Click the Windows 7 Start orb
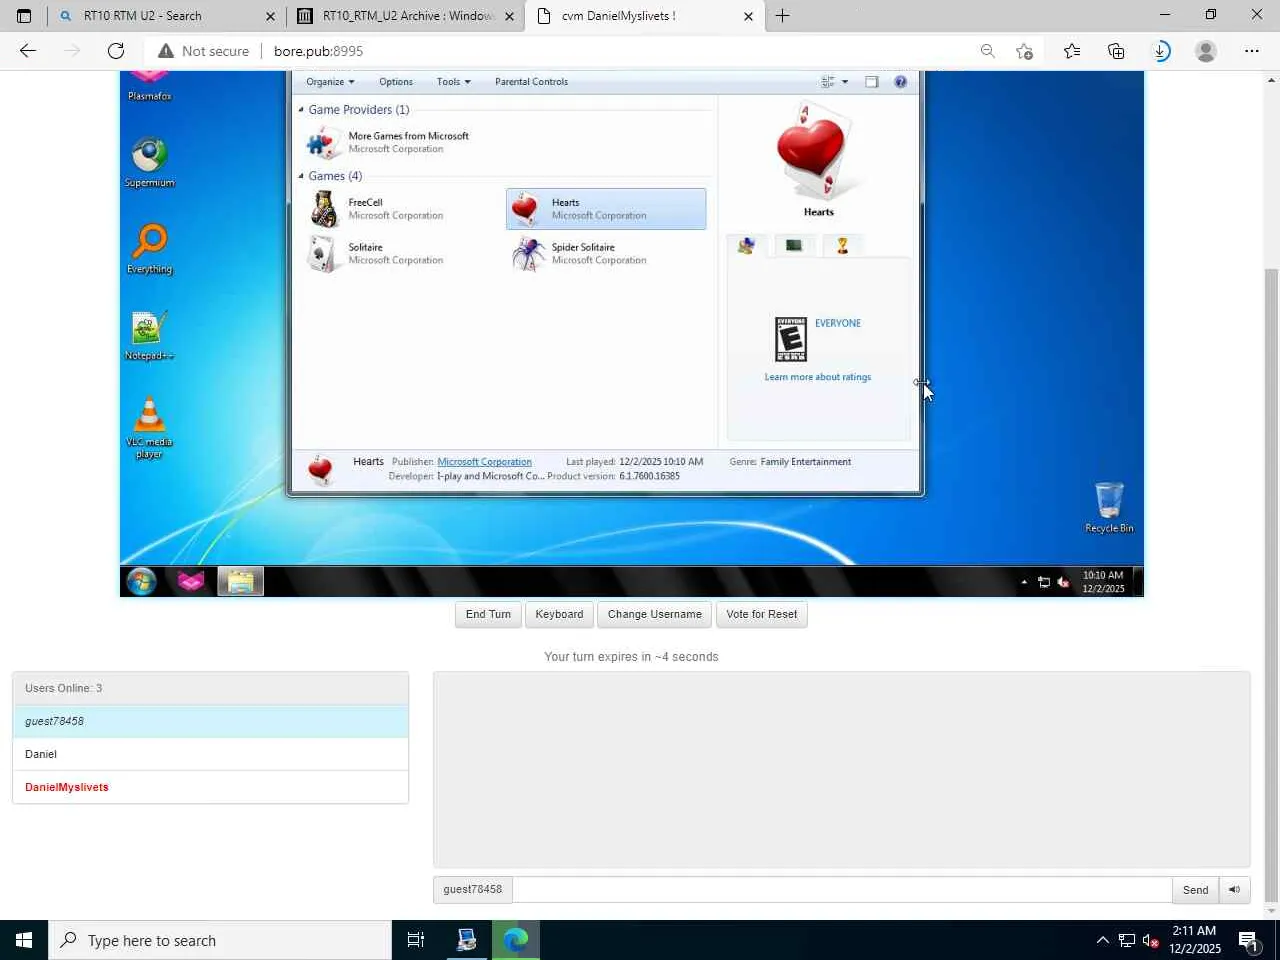The width and height of the screenshot is (1280, 960). tap(141, 581)
